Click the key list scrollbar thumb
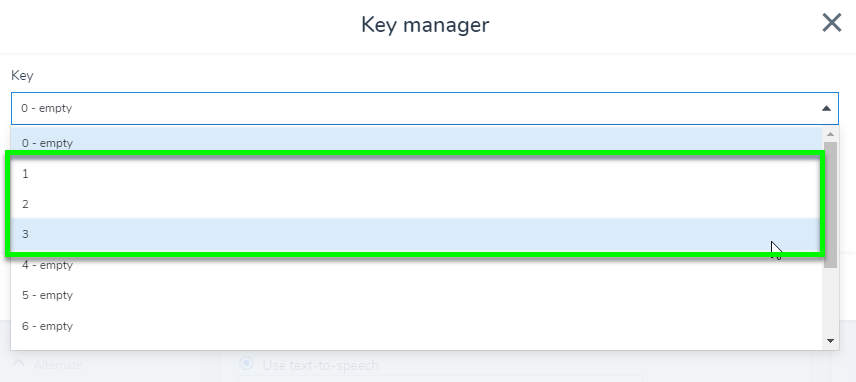856x382 pixels. click(x=830, y=205)
